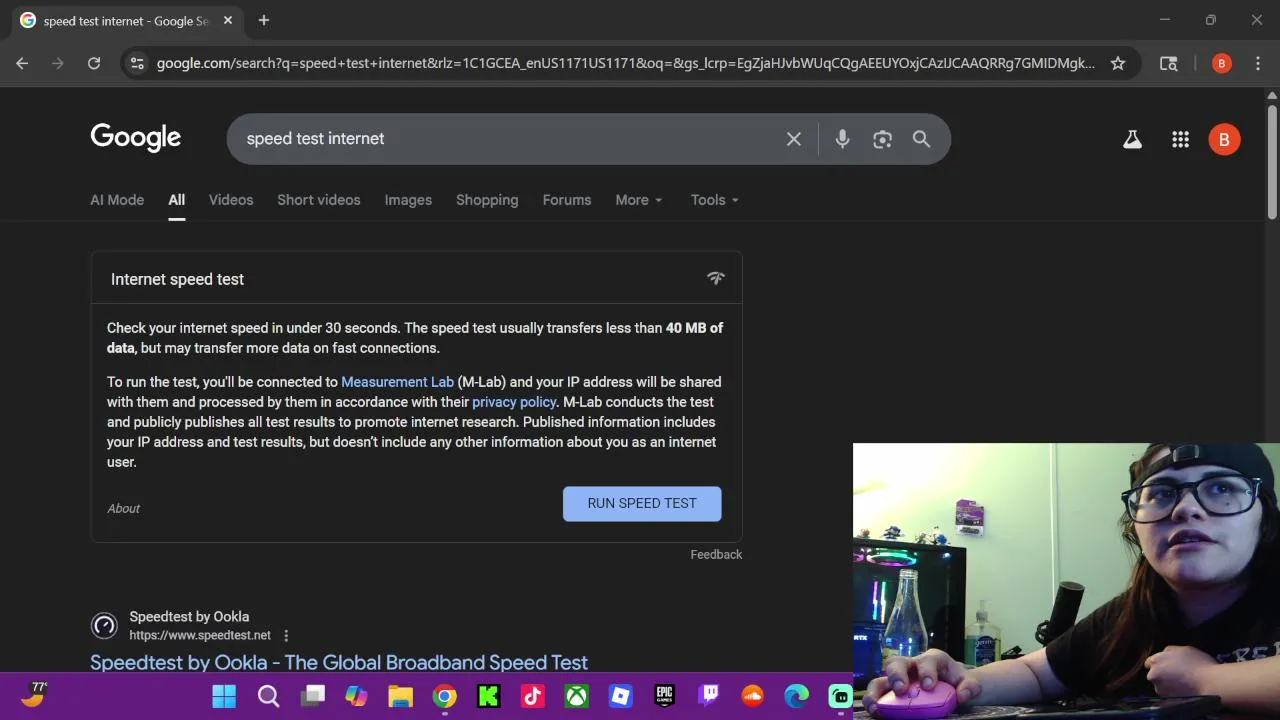Search by image with camera icon
The height and width of the screenshot is (720, 1280).
tap(882, 139)
